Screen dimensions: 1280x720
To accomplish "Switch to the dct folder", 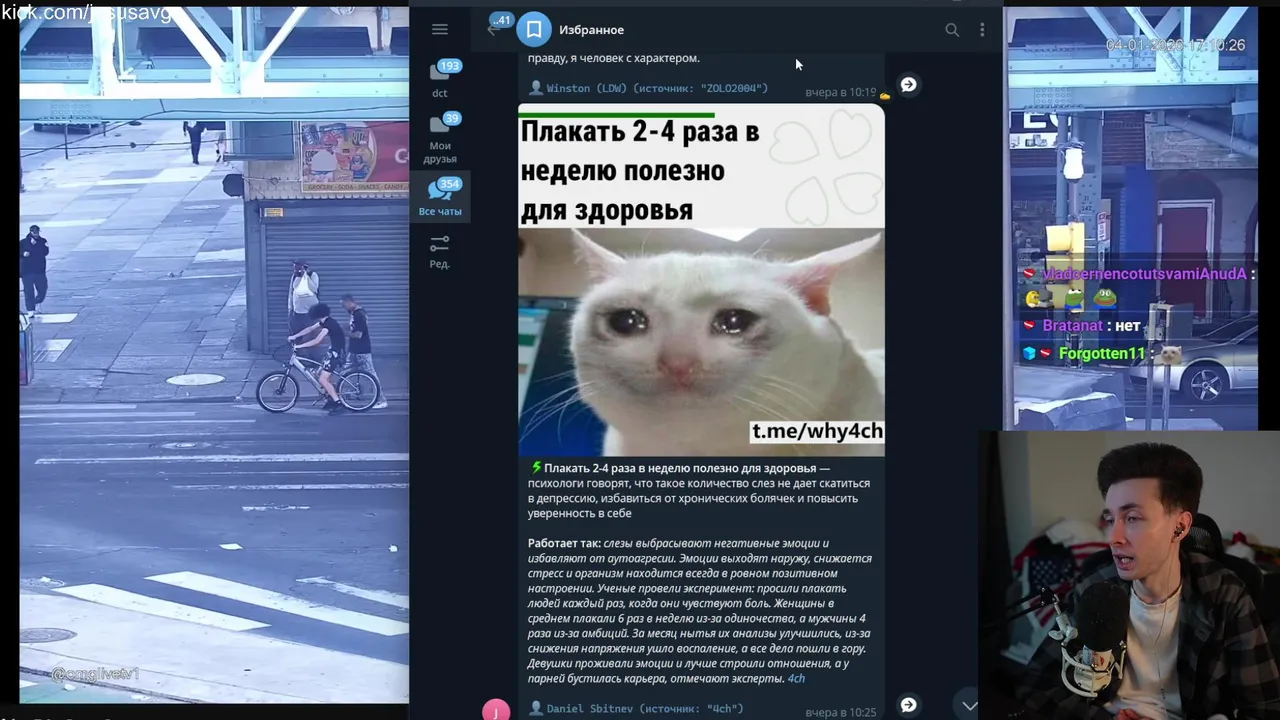I will coord(440,79).
